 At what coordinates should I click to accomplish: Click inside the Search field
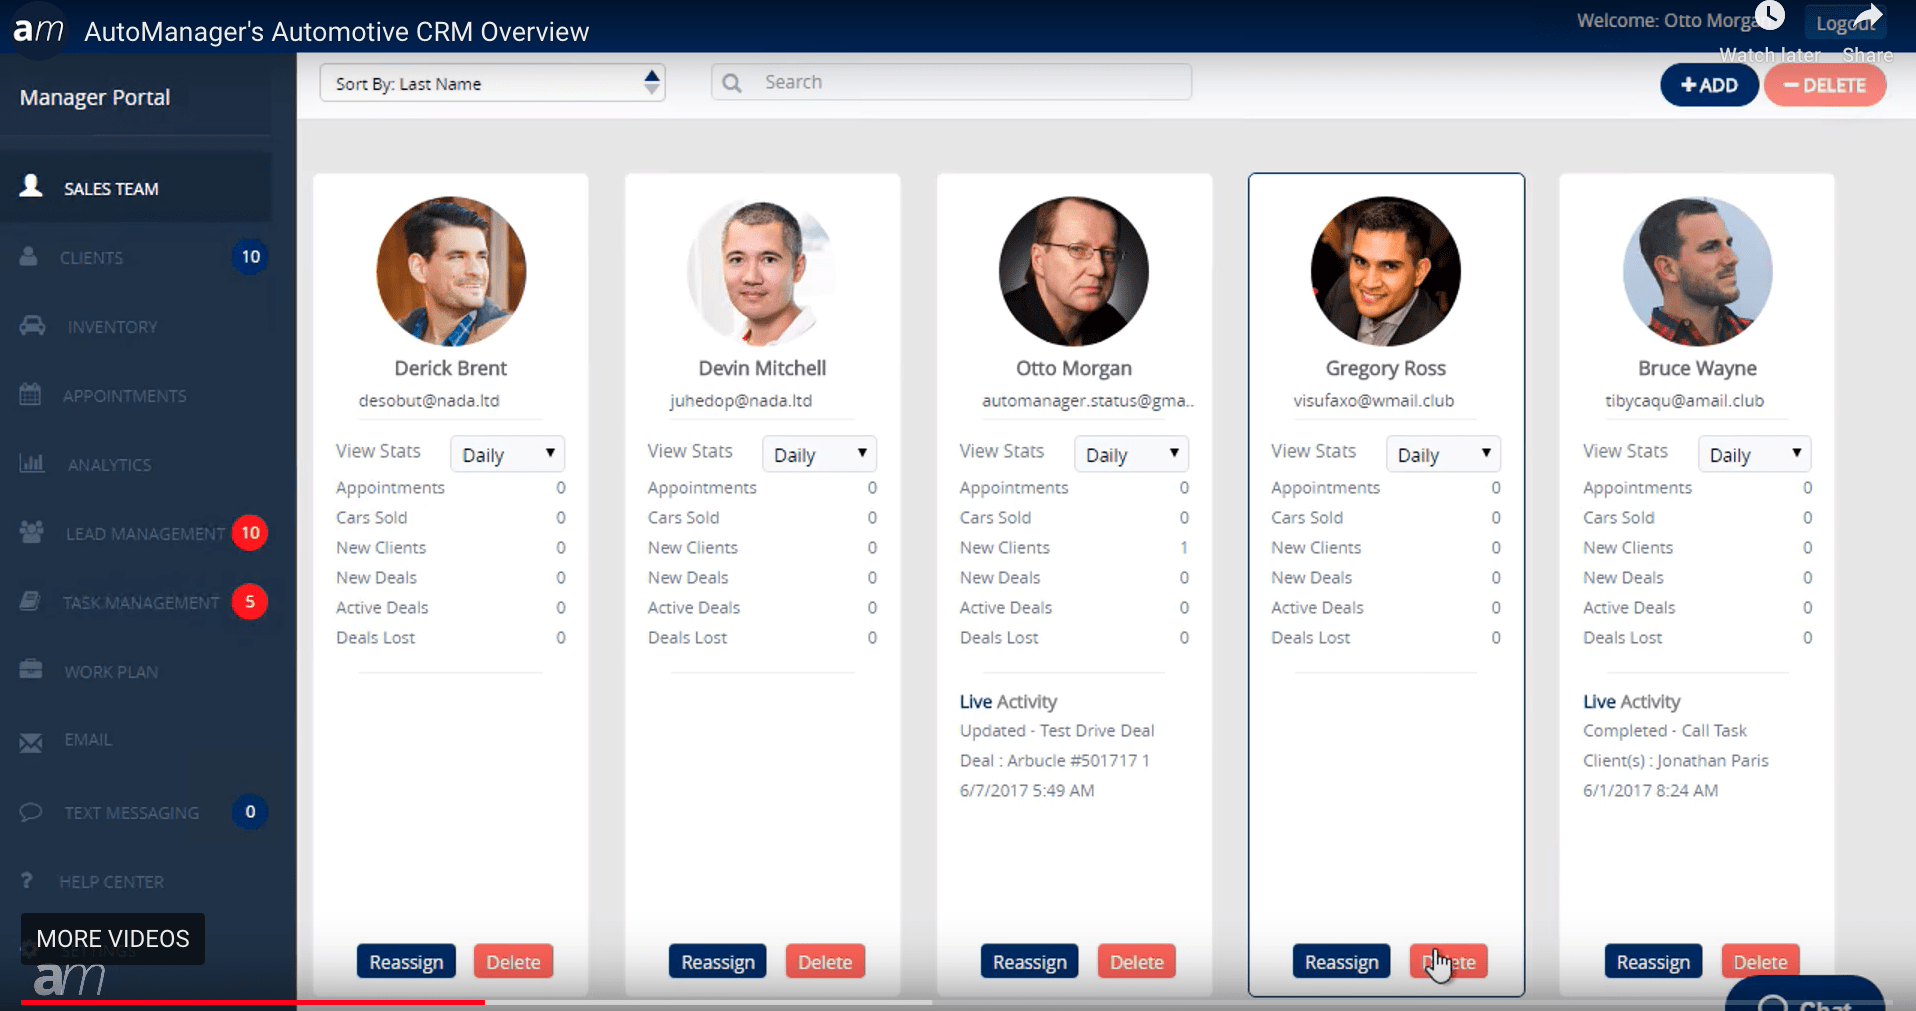pos(950,82)
